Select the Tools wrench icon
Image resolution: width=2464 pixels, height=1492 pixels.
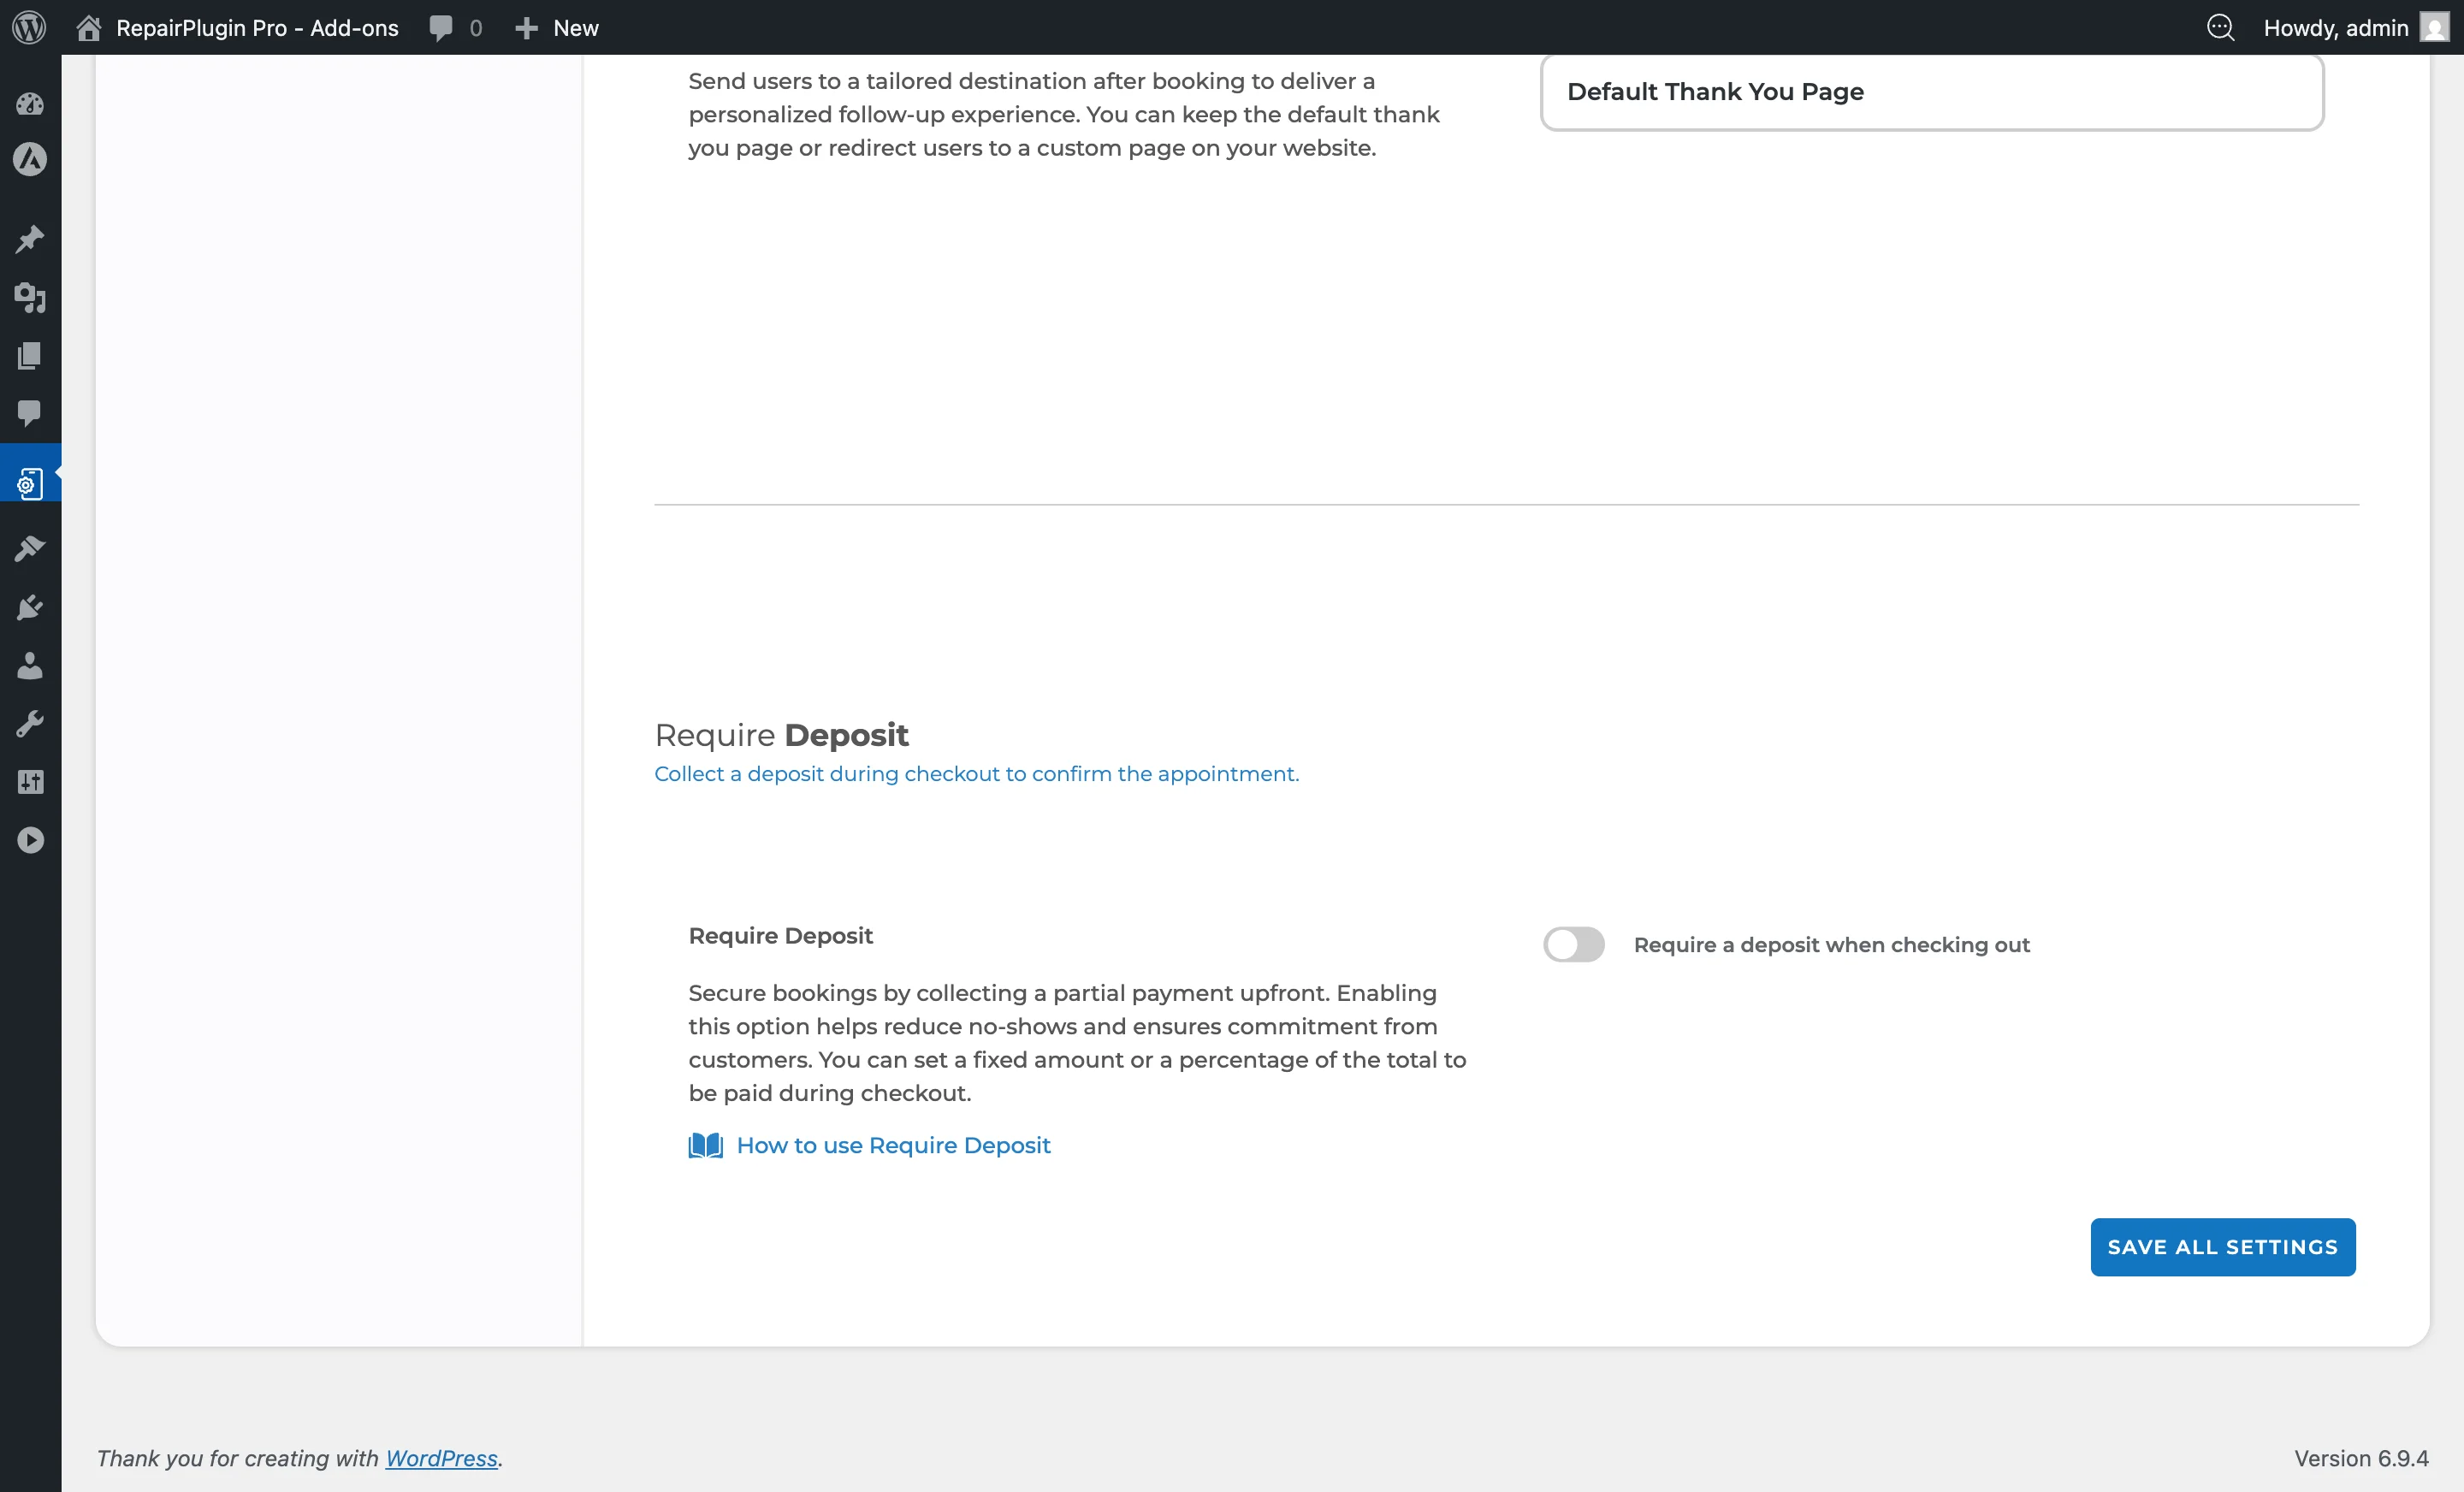[x=30, y=723]
